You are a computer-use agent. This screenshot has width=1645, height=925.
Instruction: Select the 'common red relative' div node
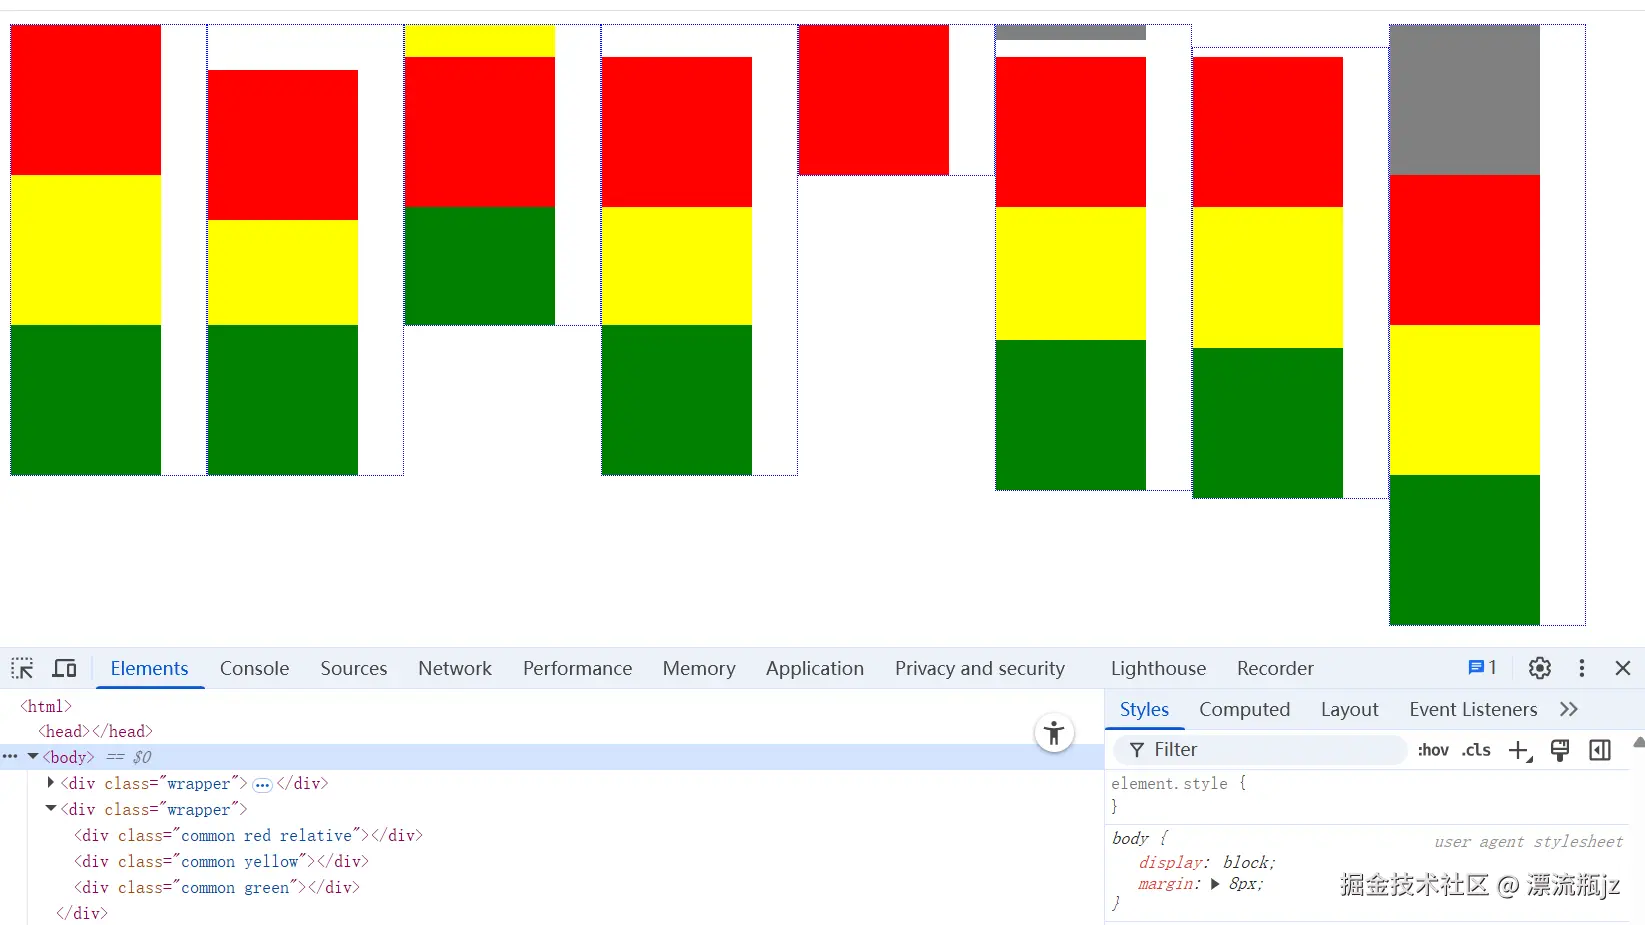pos(248,835)
